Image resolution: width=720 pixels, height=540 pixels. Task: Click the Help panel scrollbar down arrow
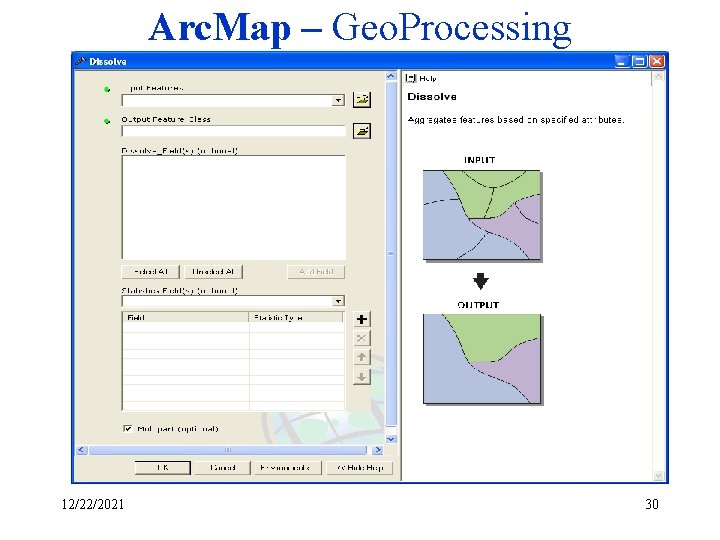tap(658, 475)
